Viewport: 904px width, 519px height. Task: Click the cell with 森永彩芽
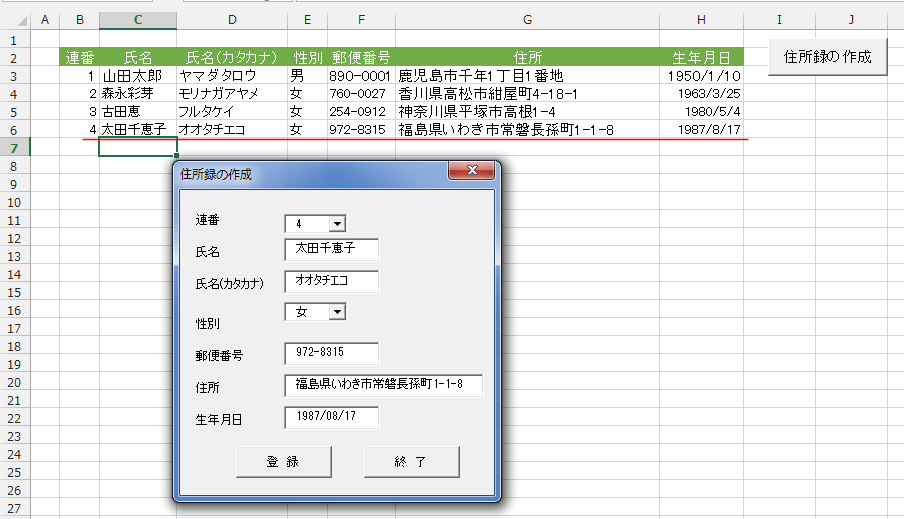point(138,93)
